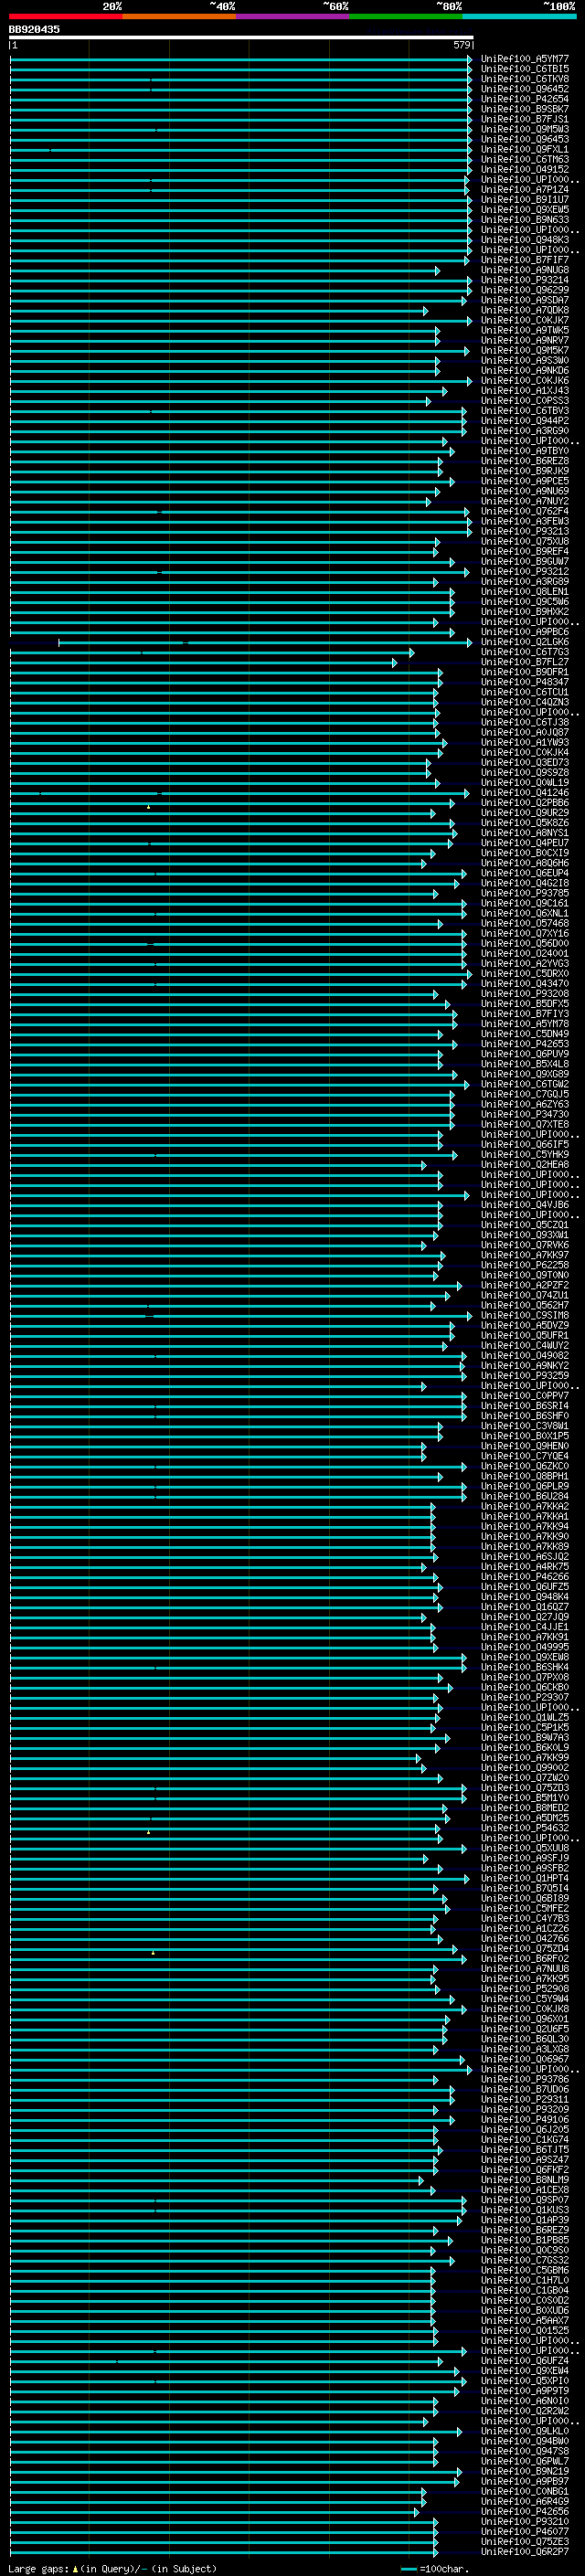Select hit UniRef100_P62258

pyautogui.click(x=525, y=1265)
